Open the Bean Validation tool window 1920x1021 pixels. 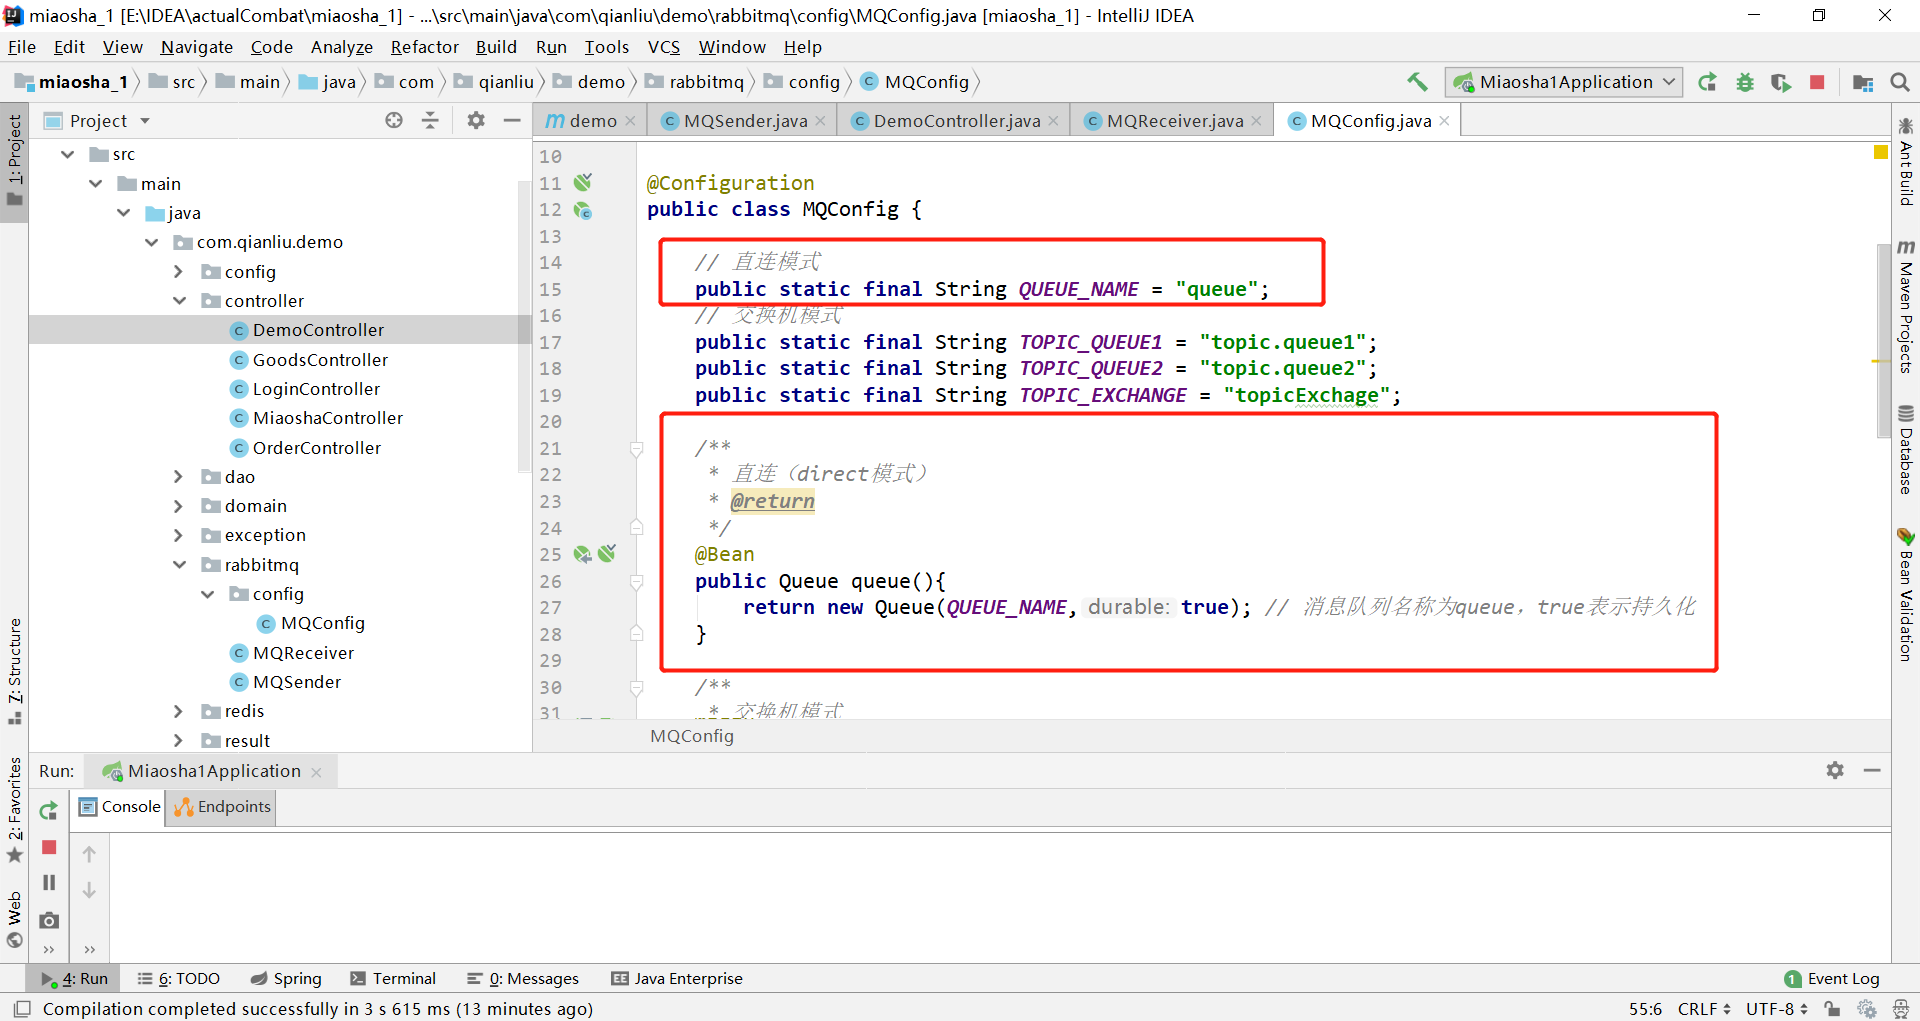(1906, 594)
